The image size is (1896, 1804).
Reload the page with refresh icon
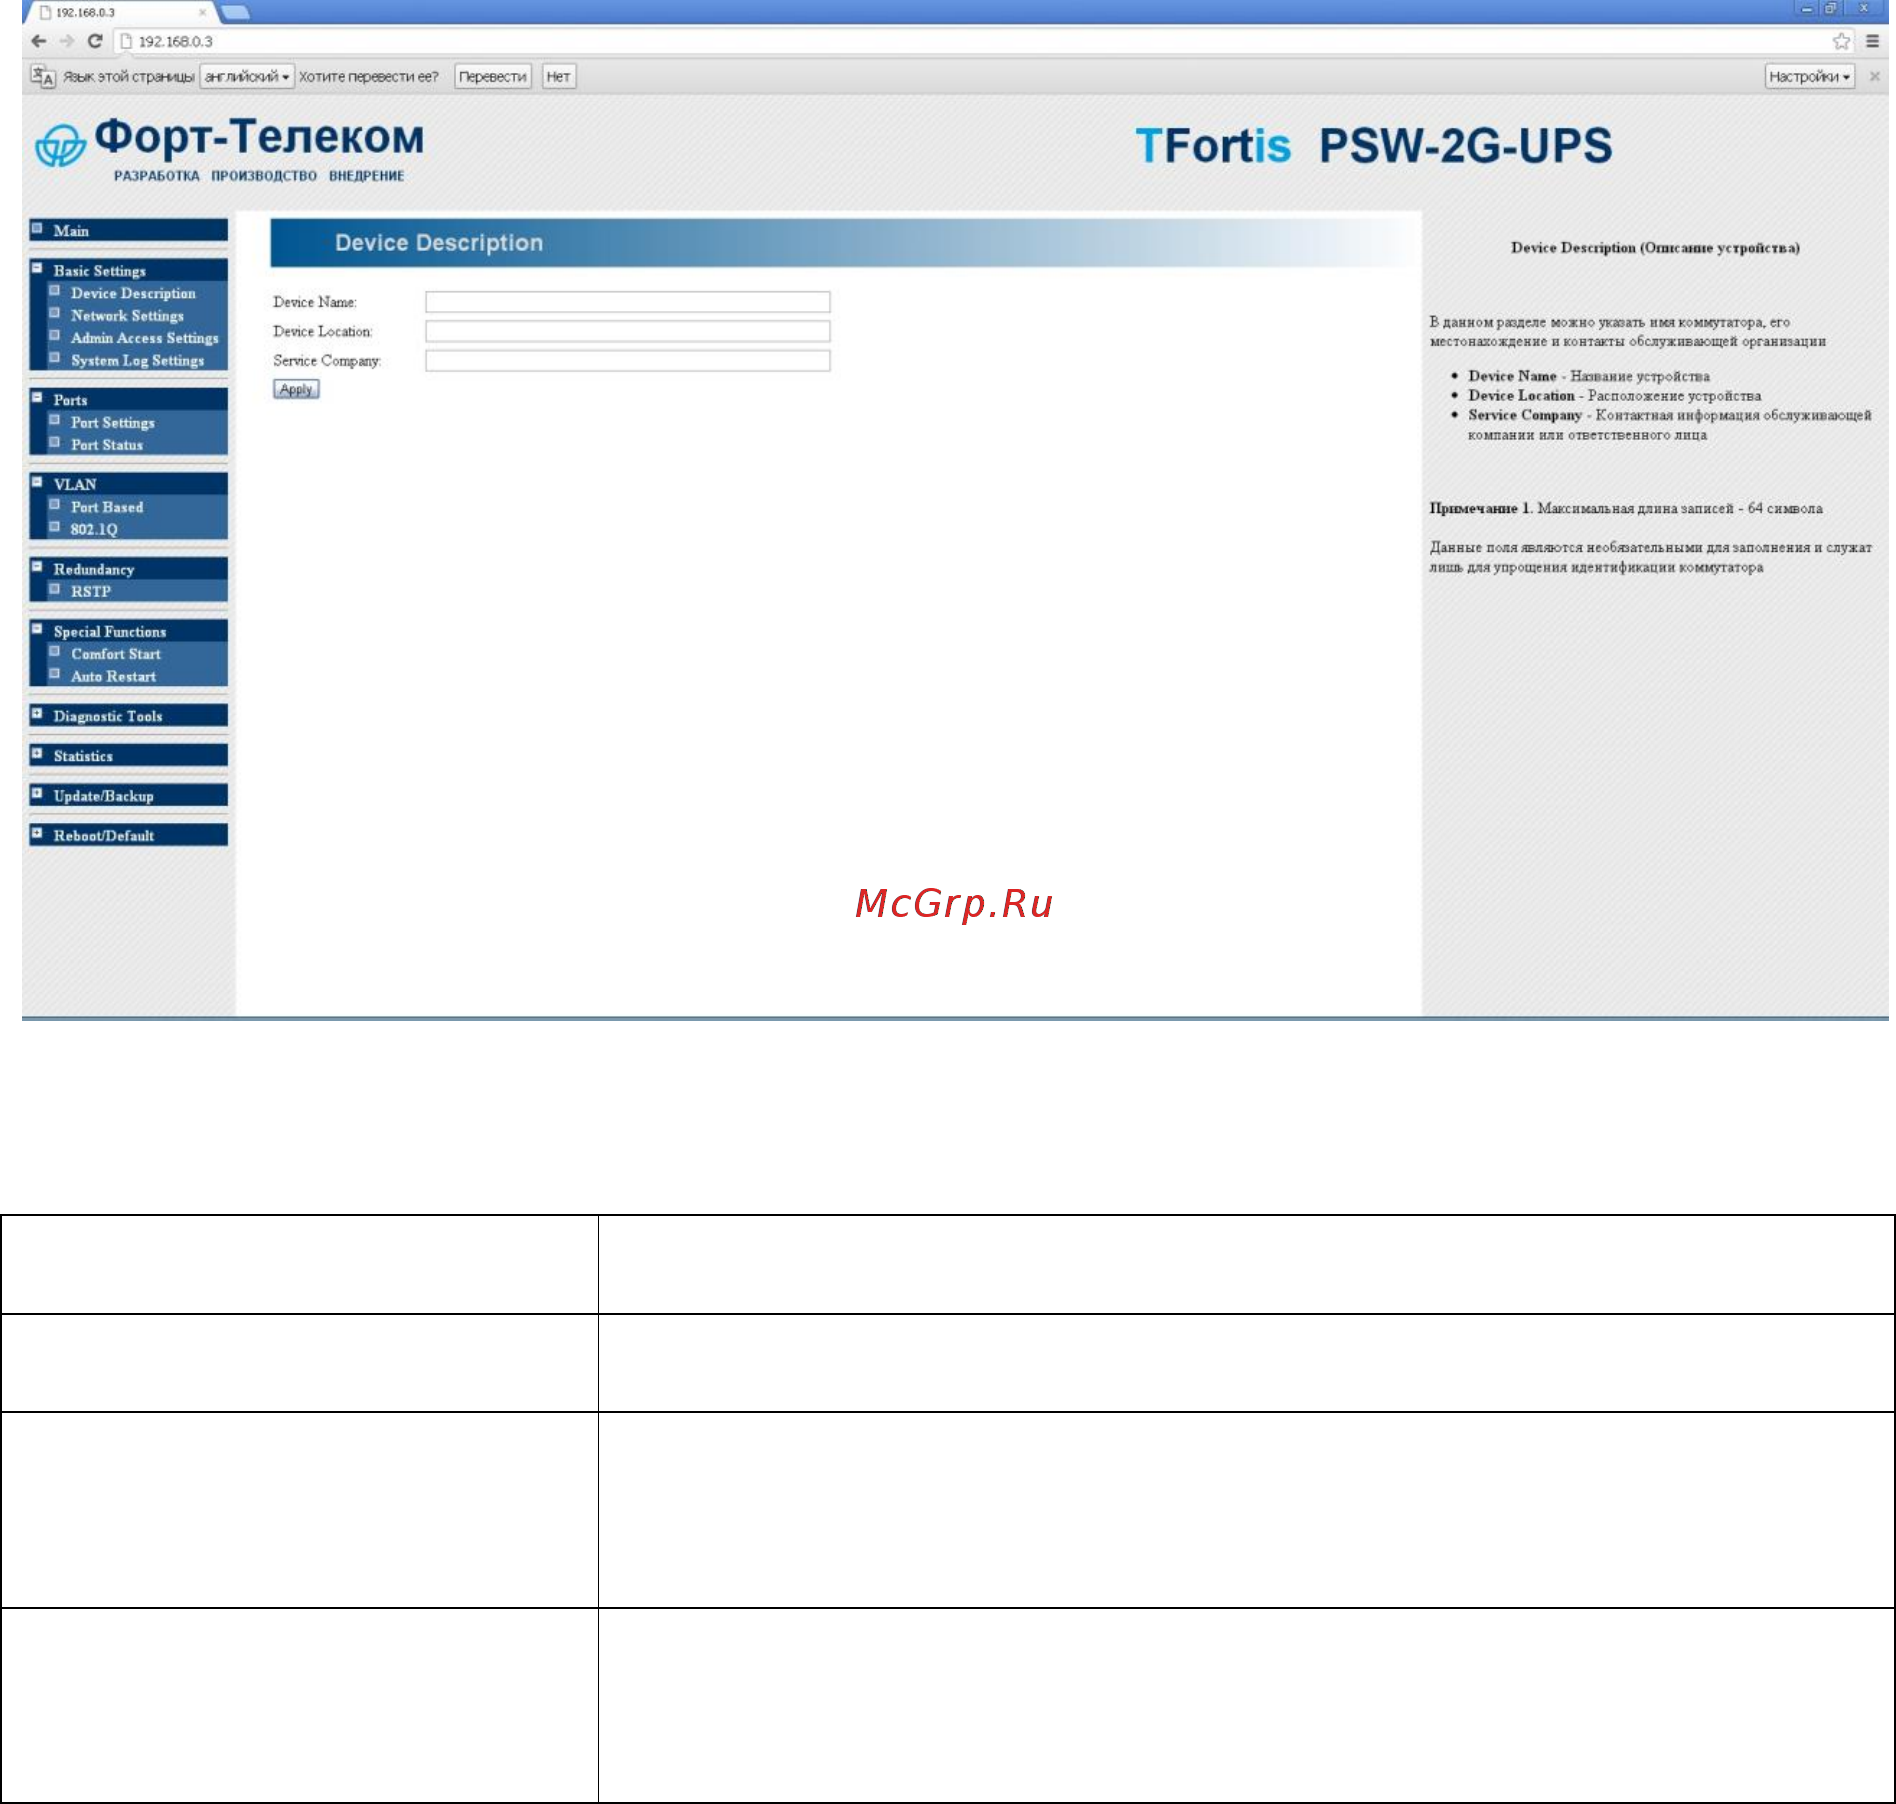(x=95, y=41)
